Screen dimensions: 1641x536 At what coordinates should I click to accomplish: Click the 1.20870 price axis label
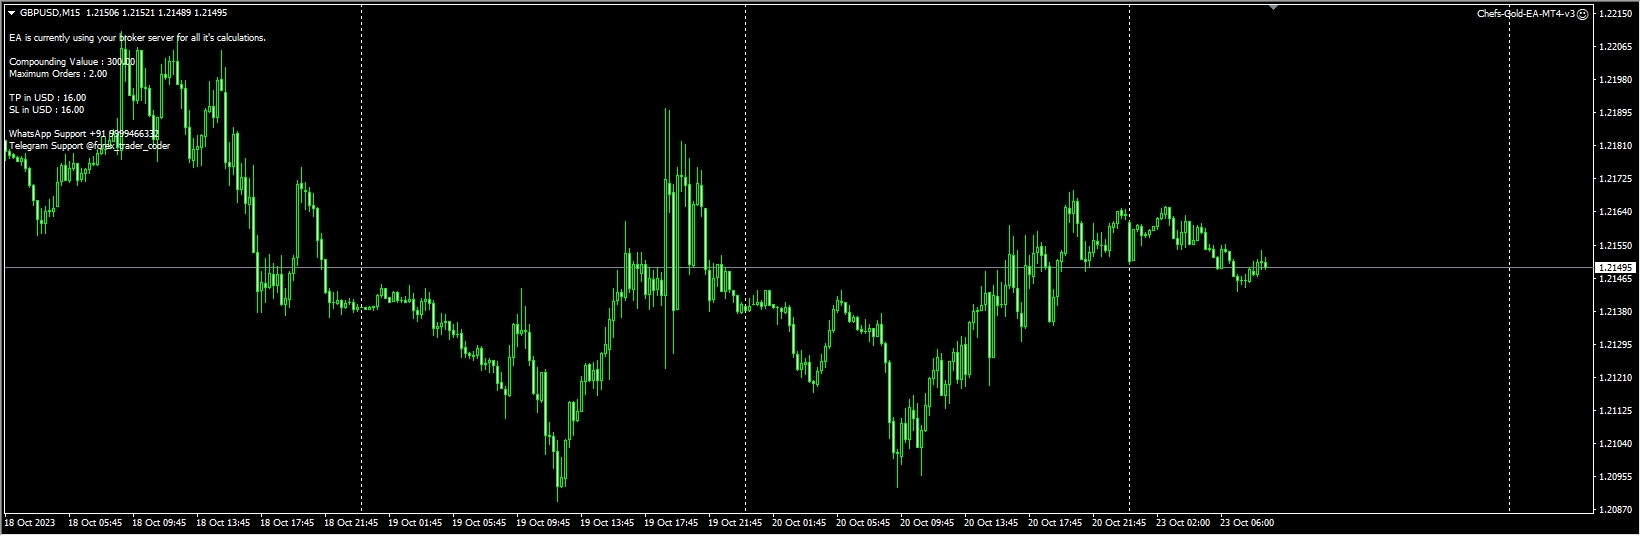1616,510
